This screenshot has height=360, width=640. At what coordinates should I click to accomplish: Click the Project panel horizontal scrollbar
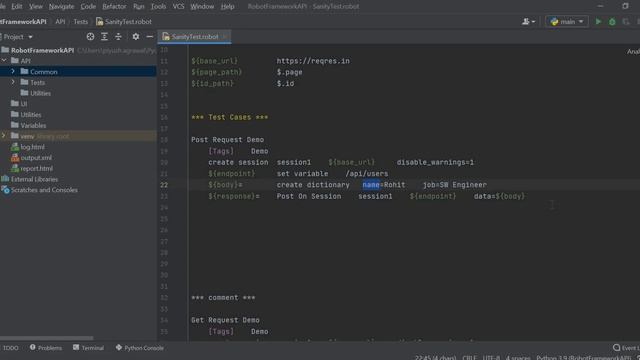tap(47, 338)
